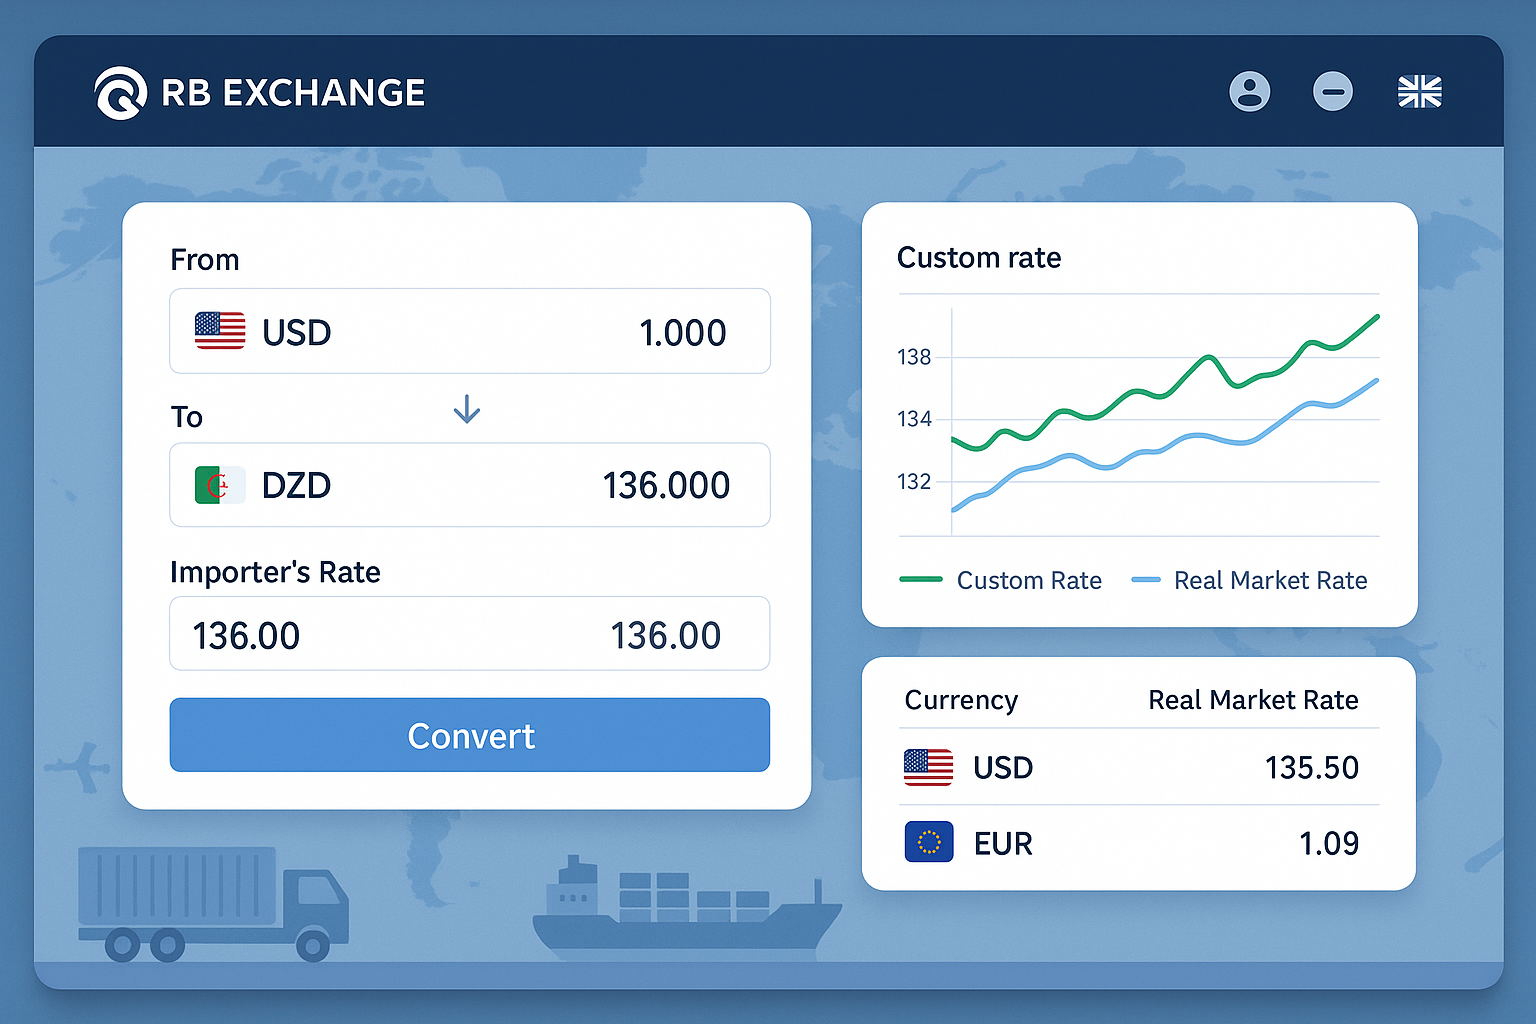Click the RB Exchange logo icon
This screenshot has width=1536, height=1024.
118,92
